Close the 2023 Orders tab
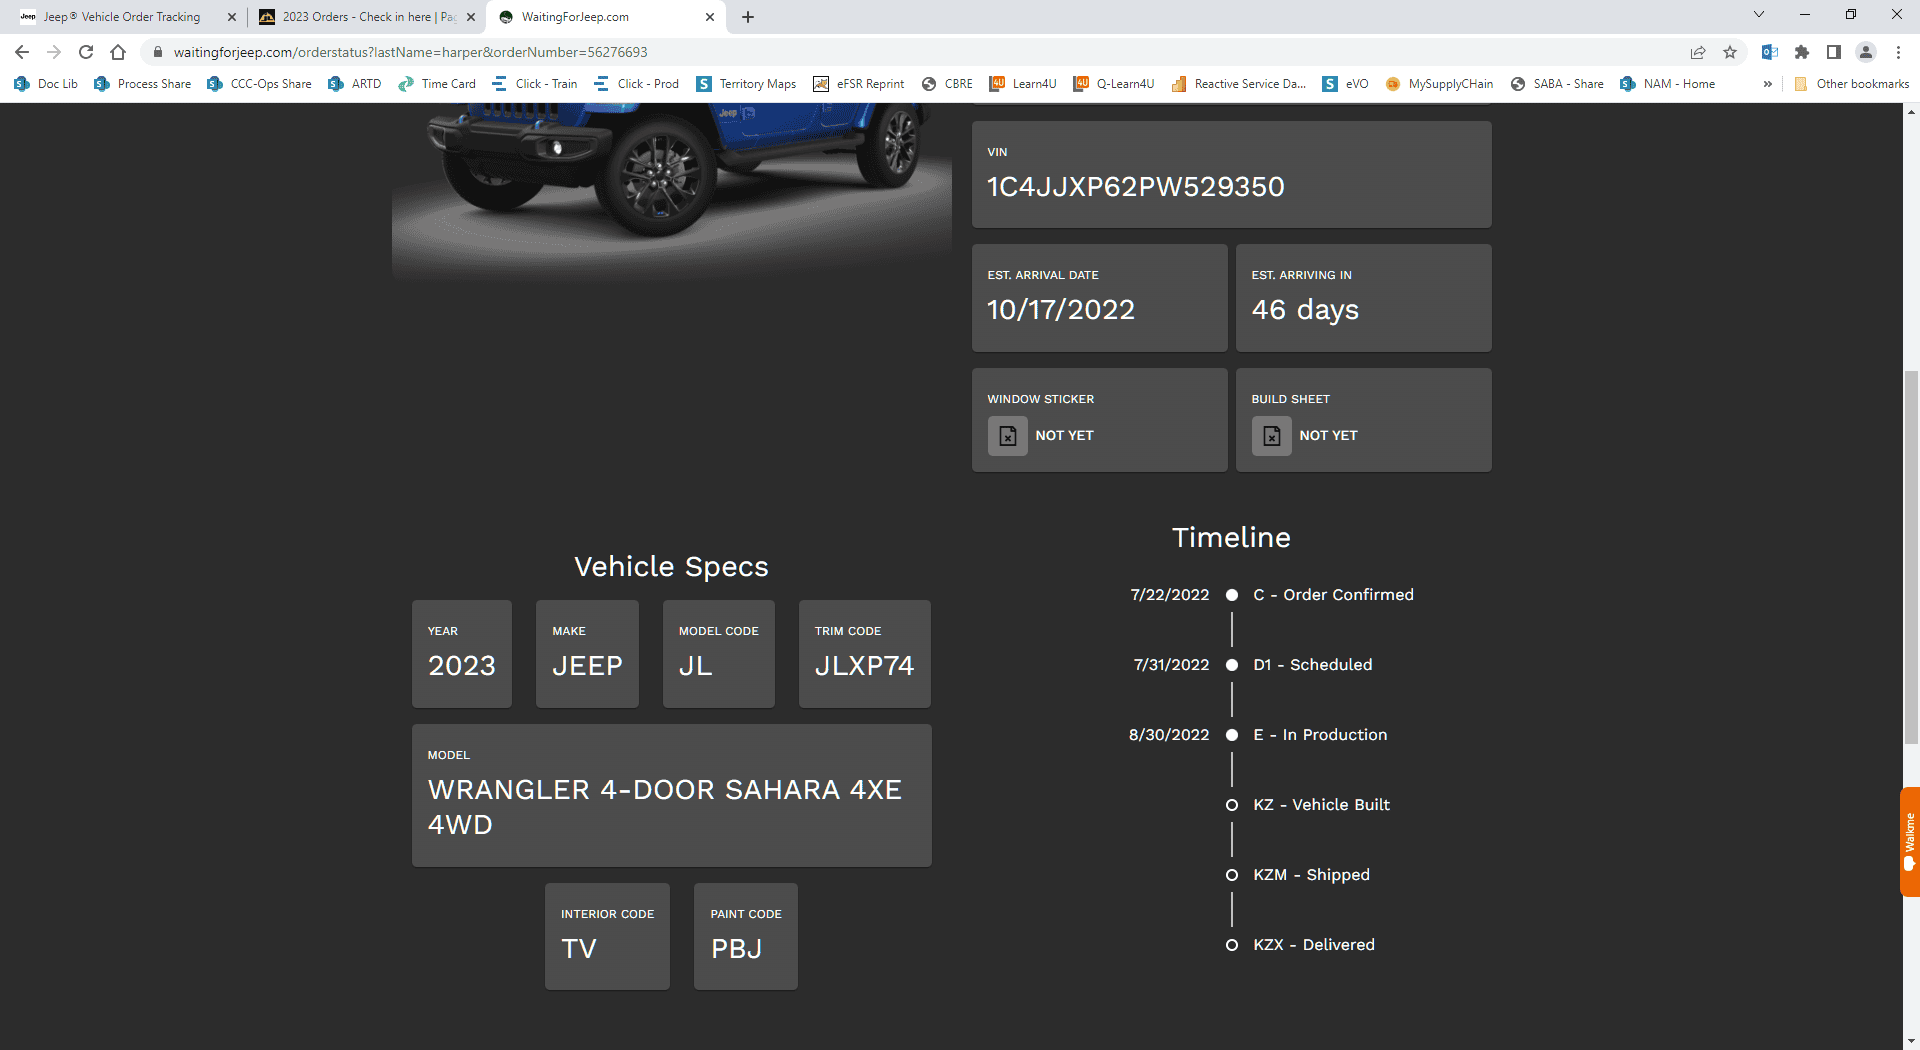 471,17
